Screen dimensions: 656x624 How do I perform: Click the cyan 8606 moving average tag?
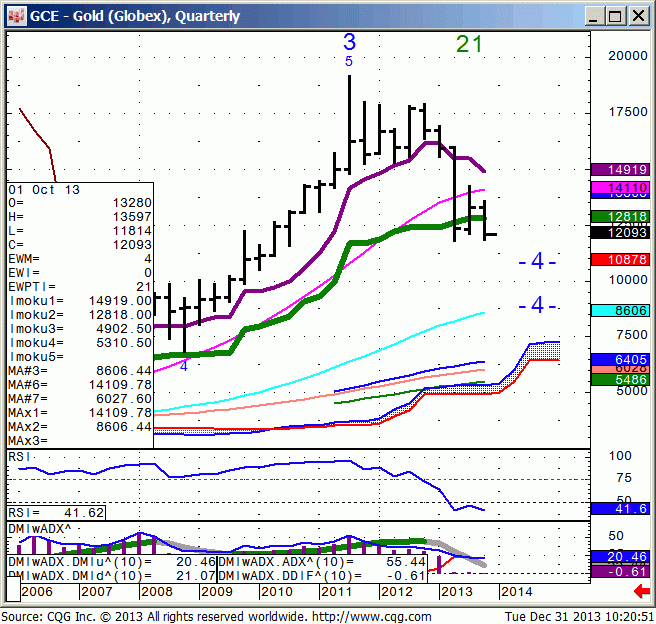coord(620,311)
